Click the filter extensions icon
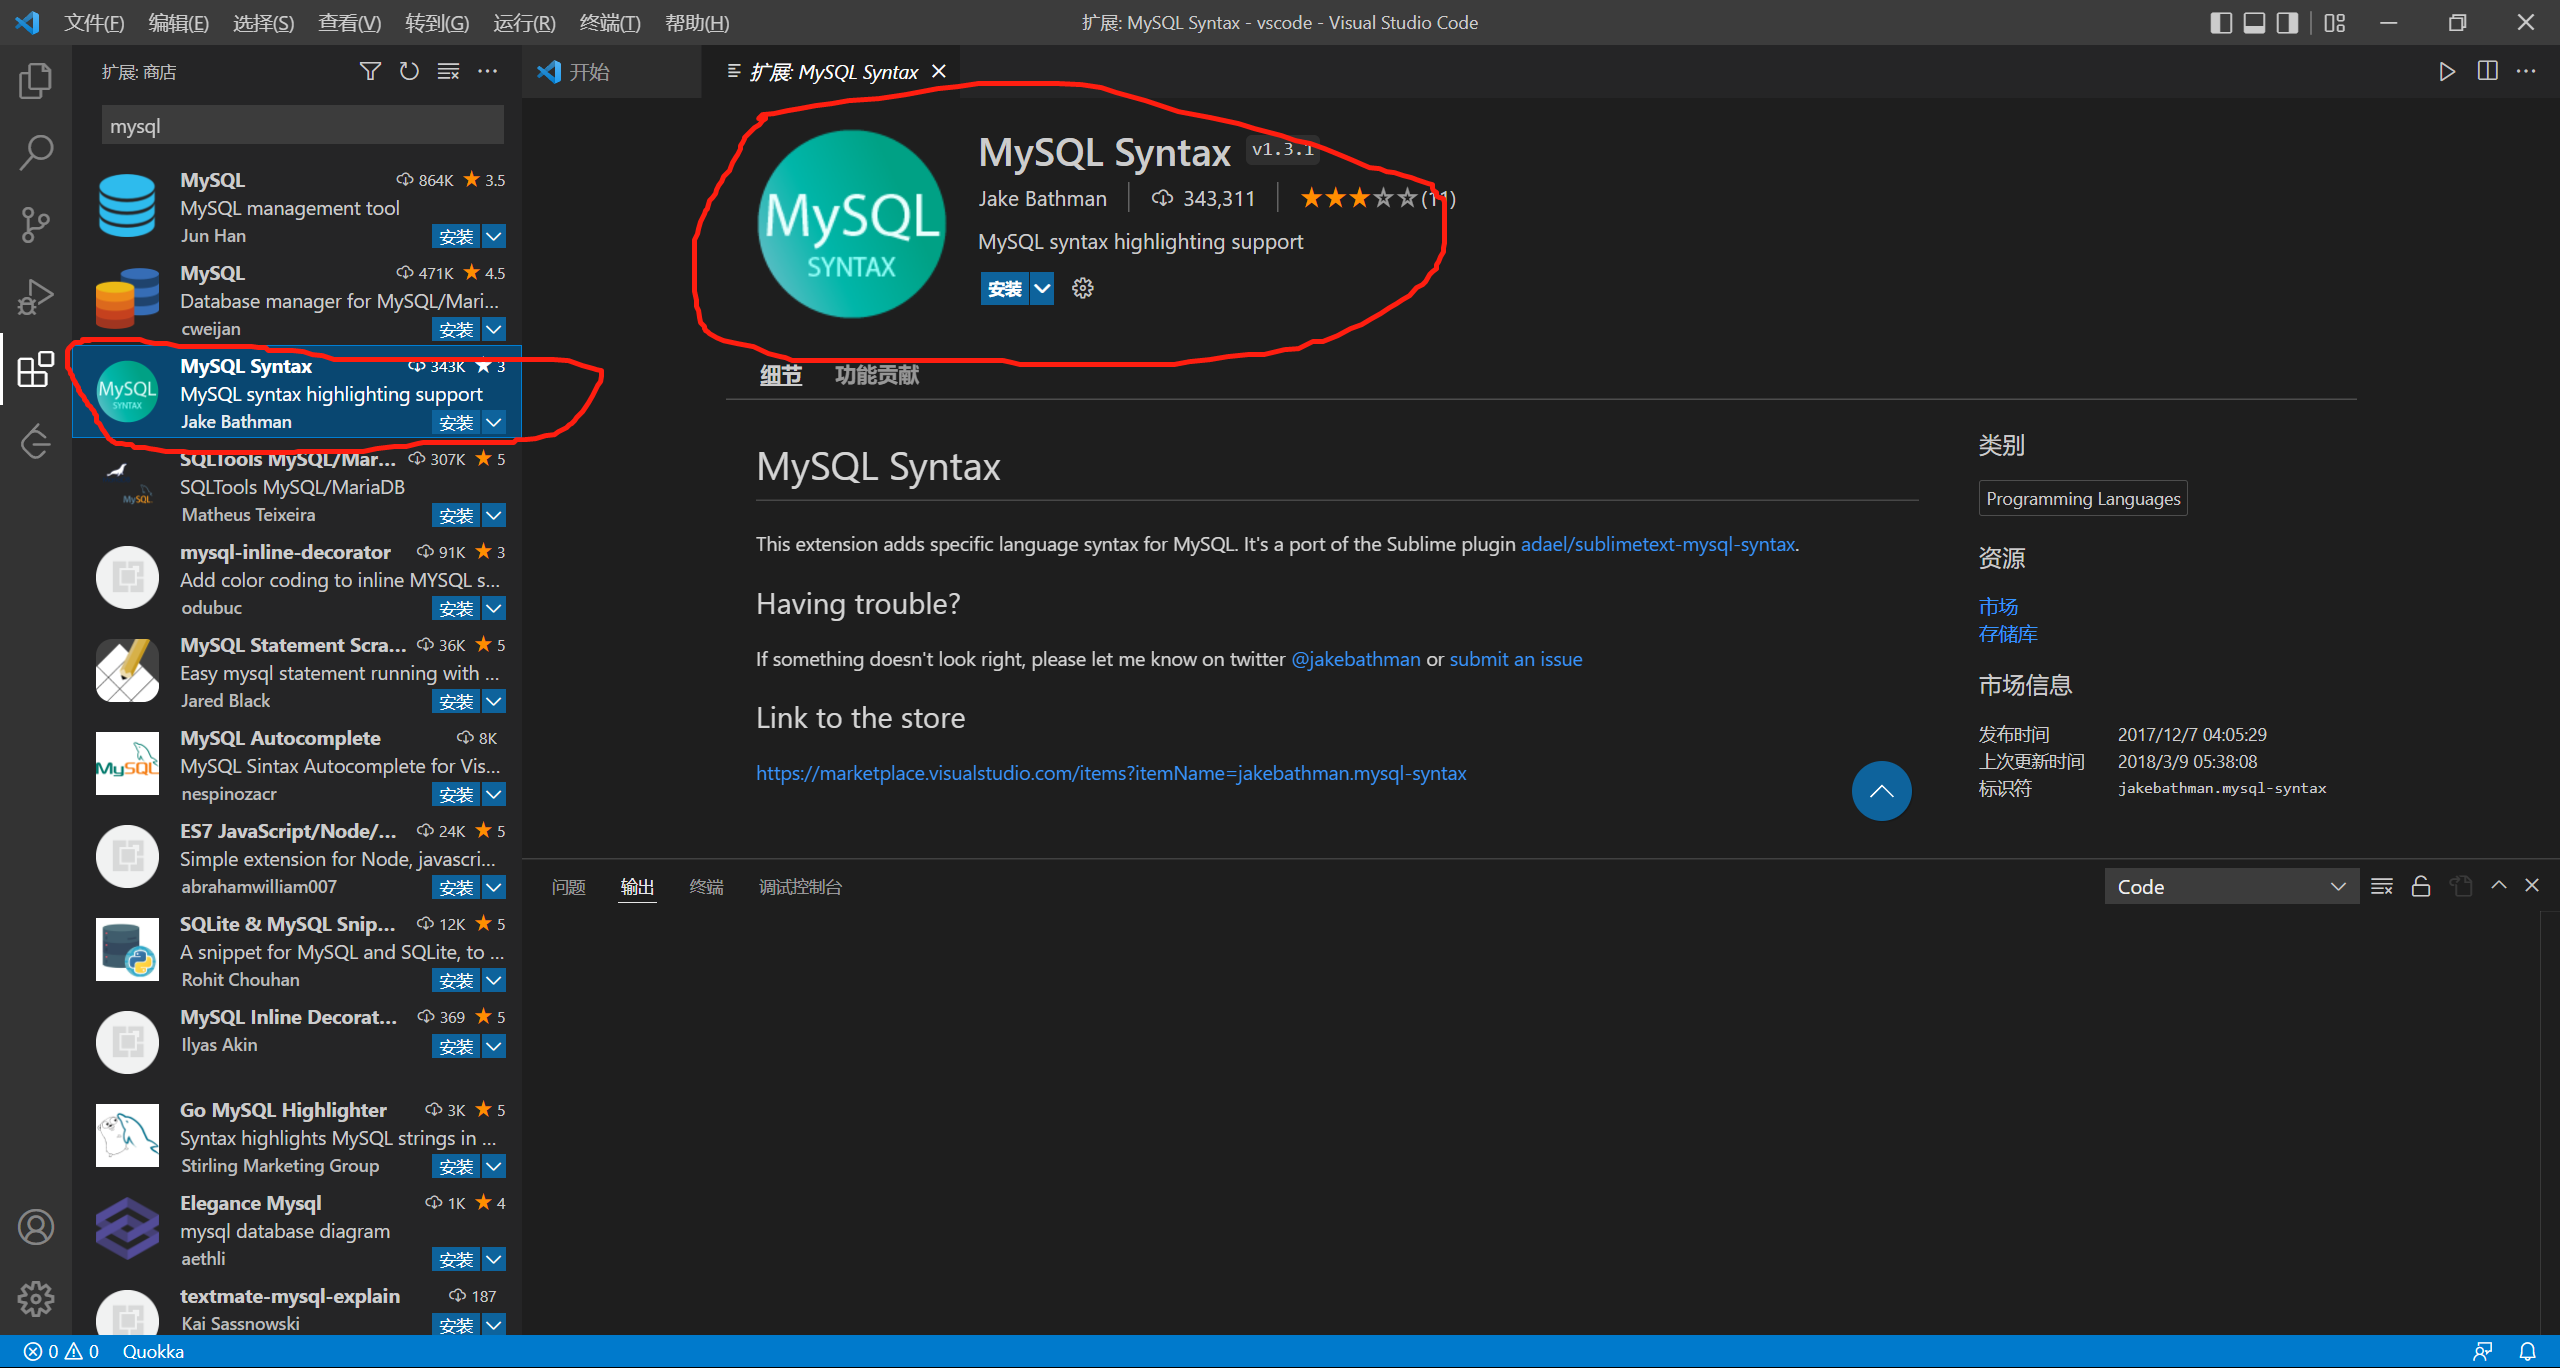 pyautogui.click(x=369, y=71)
